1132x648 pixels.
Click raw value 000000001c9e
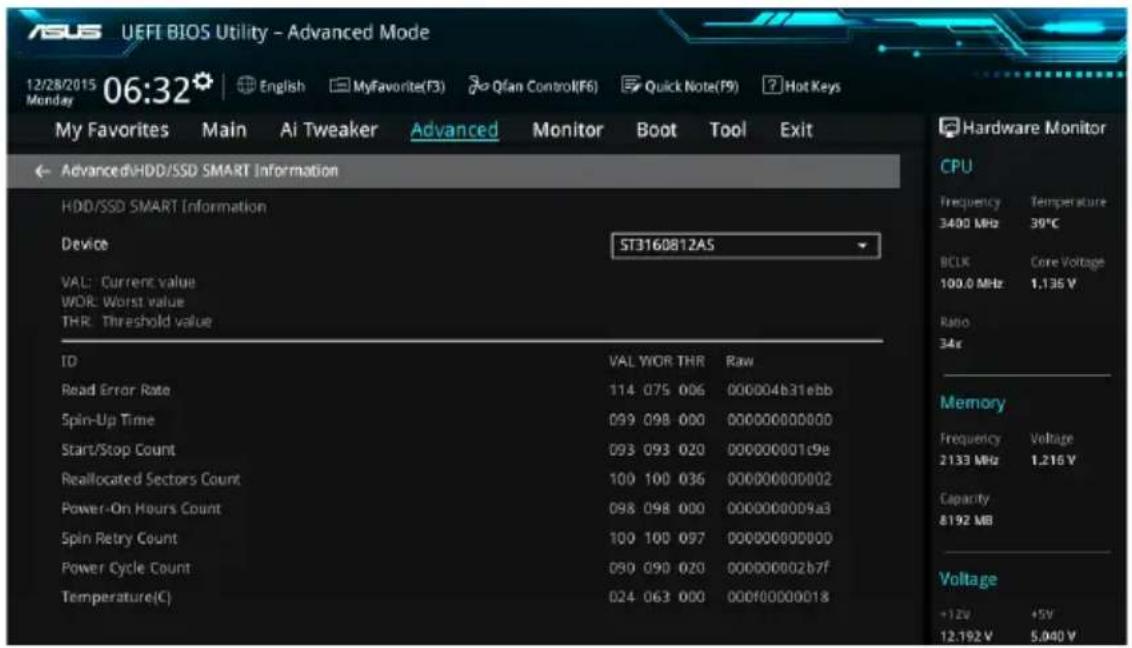(x=778, y=450)
